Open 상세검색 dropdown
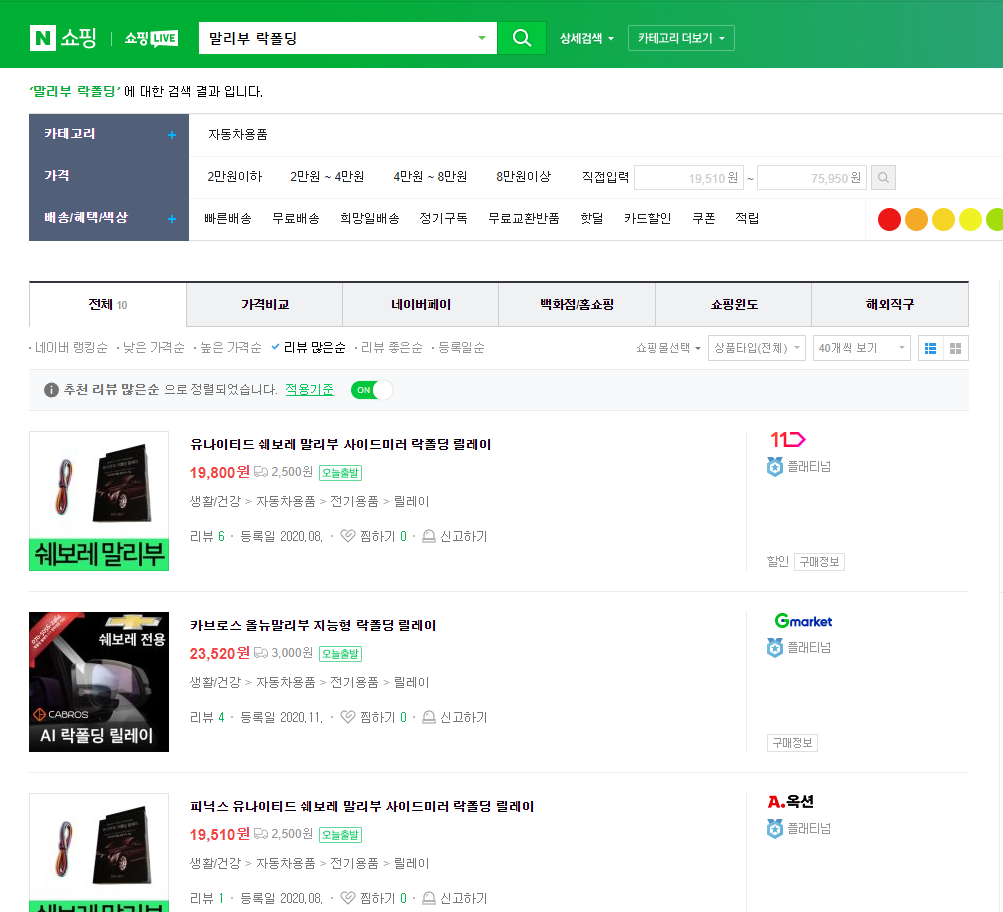Viewport: 1003px width, 912px height. point(587,38)
